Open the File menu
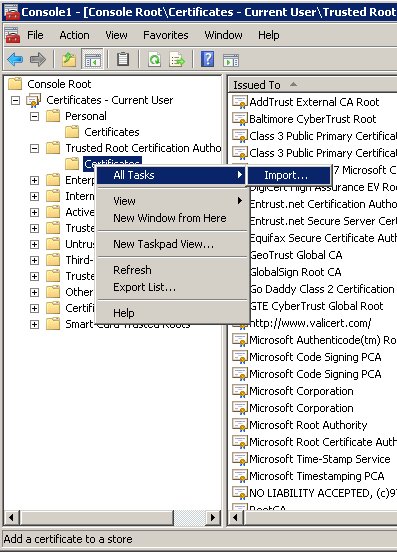 (x=35, y=35)
